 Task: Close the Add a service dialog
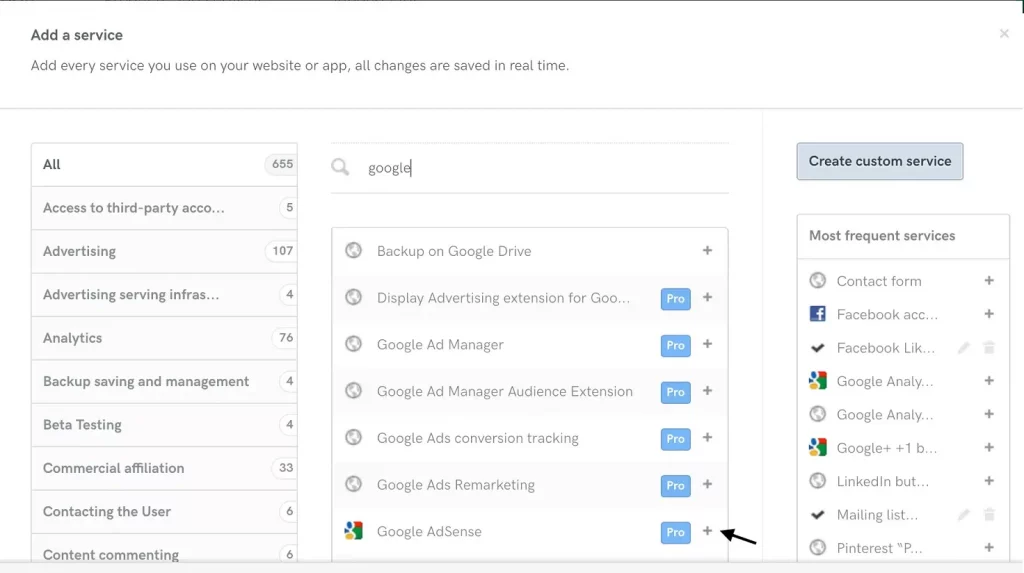(1004, 33)
